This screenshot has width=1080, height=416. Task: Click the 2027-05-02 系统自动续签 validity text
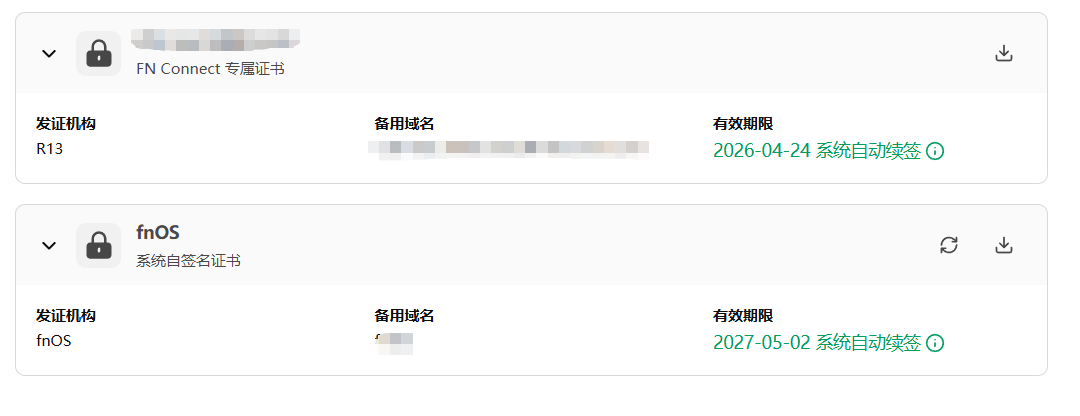click(816, 343)
